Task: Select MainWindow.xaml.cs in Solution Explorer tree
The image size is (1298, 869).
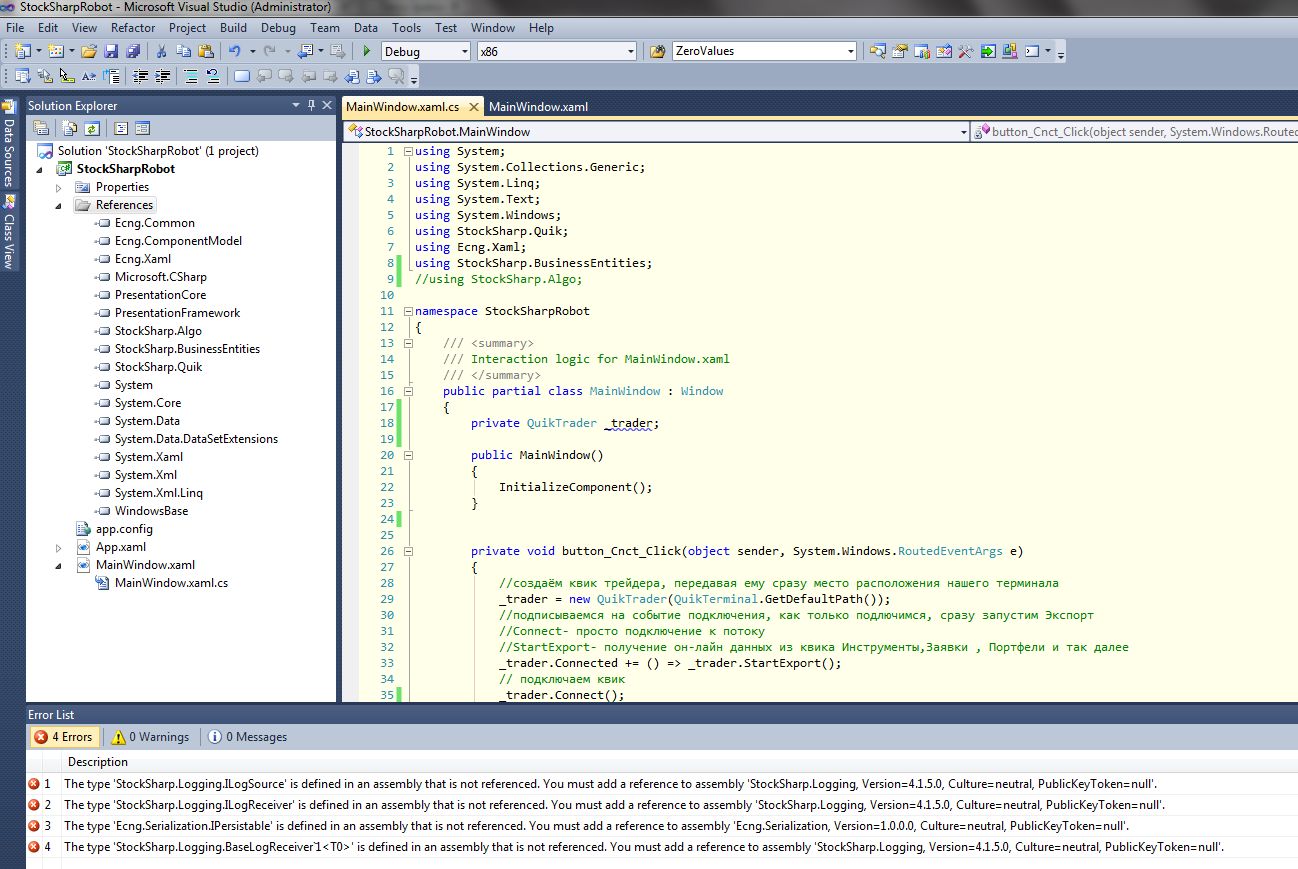Action: pyautogui.click(x=171, y=583)
